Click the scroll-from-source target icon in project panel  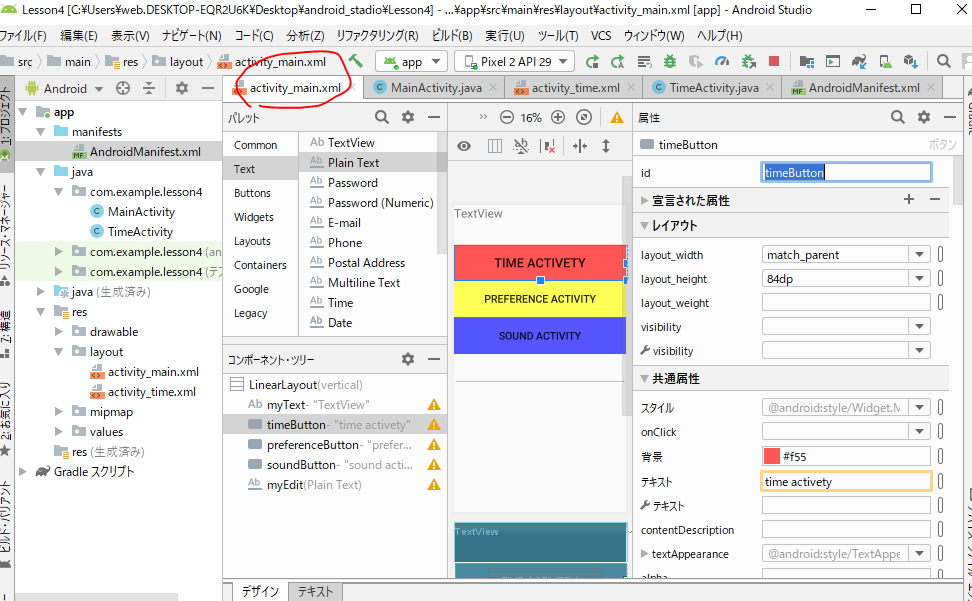tap(123, 89)
